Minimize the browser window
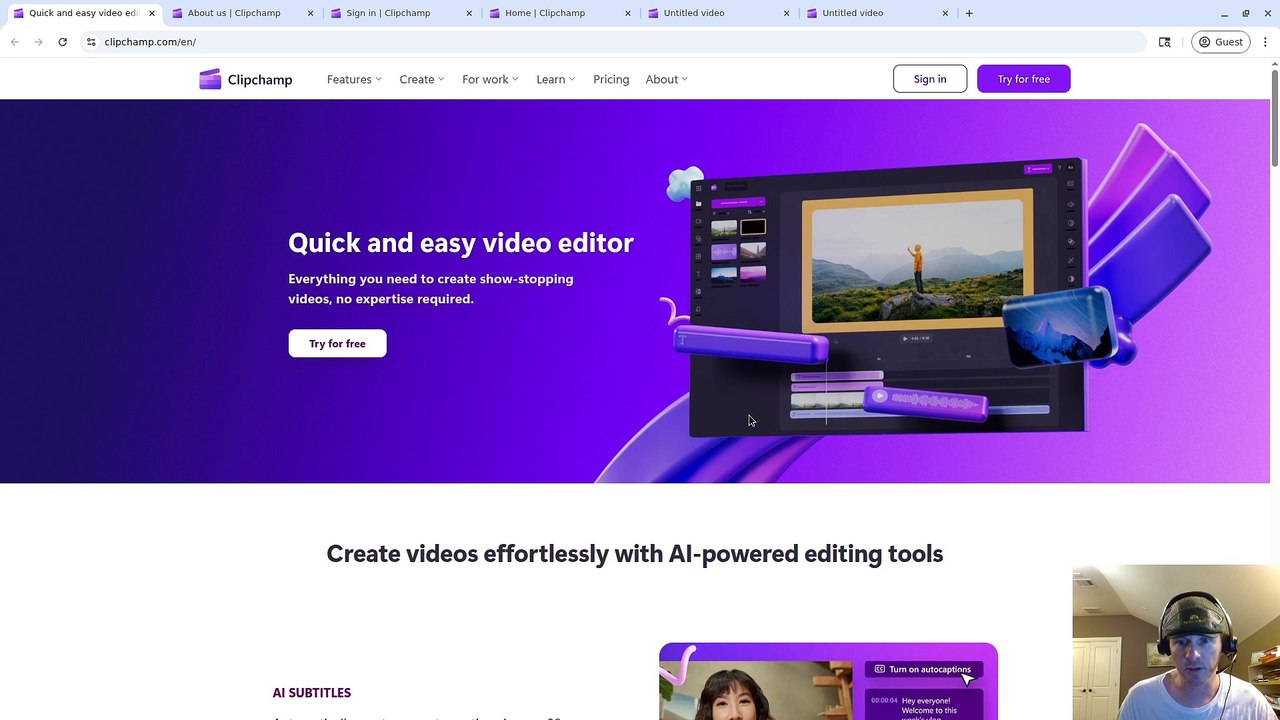 pyautogui.click(x=1224, y=13)
